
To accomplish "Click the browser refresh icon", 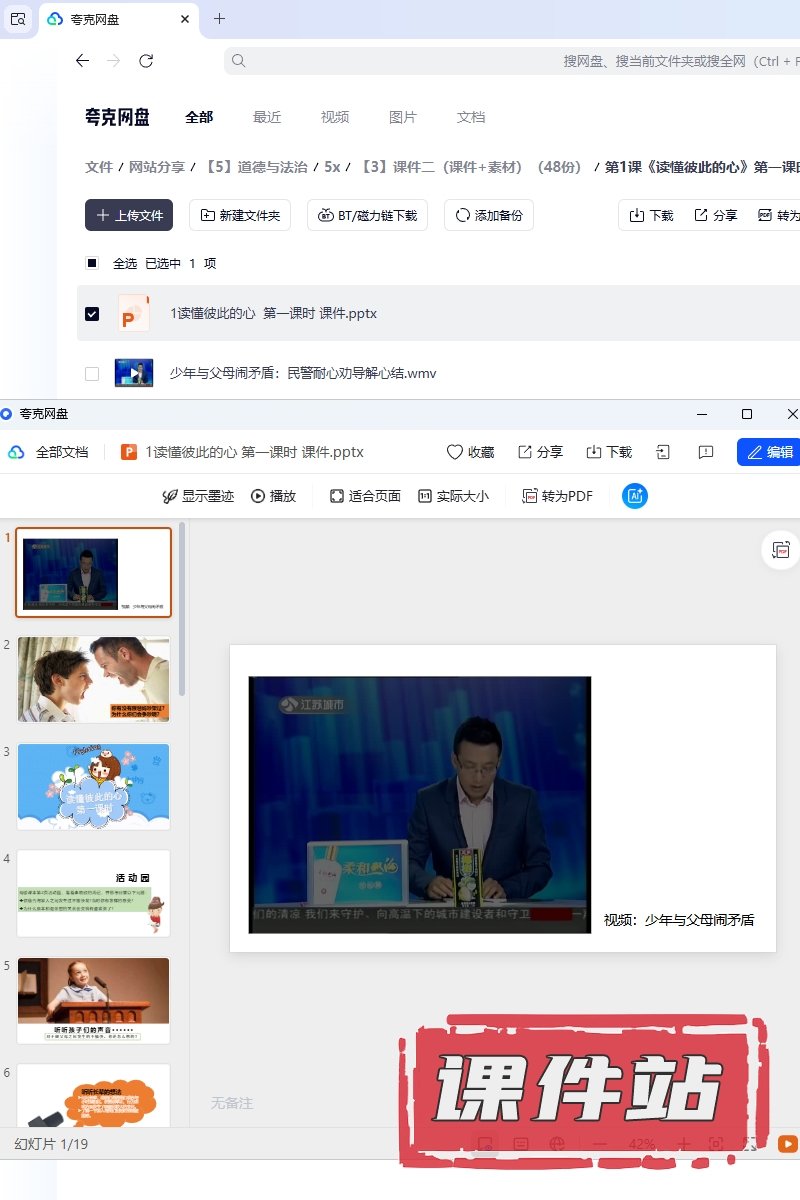I will pos(146,61).
